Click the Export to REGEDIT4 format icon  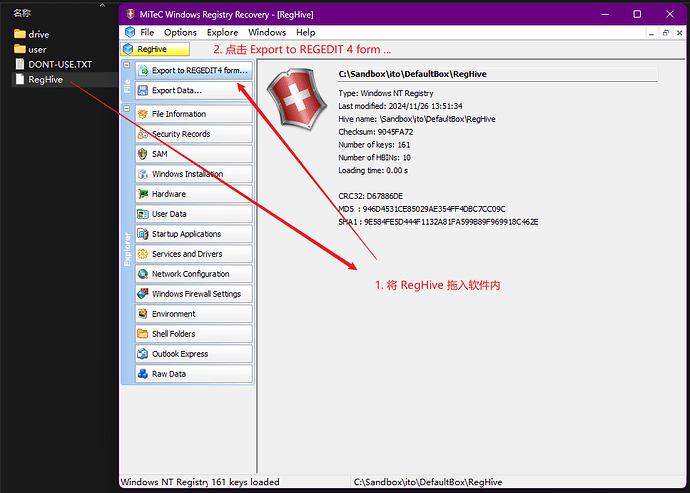[143, 70]
